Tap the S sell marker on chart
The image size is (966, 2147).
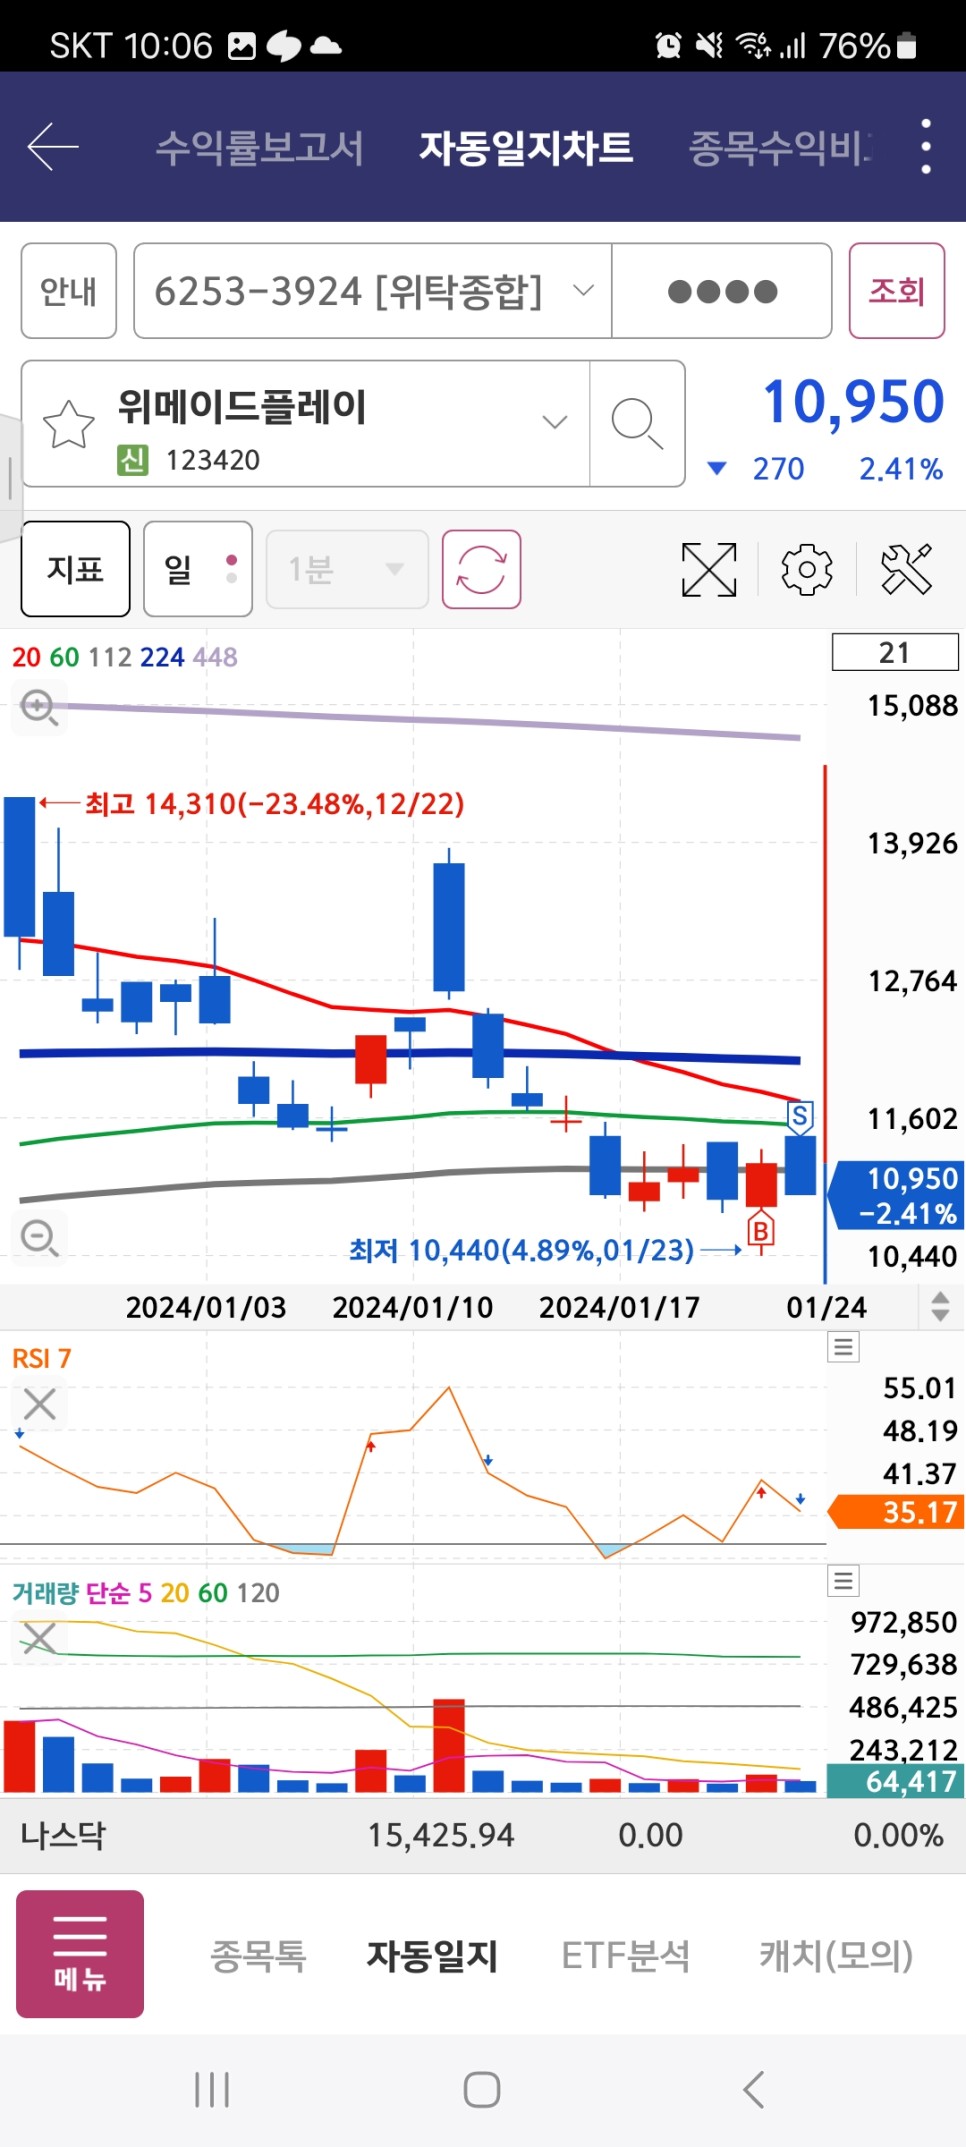click(x=800, y=1116)
